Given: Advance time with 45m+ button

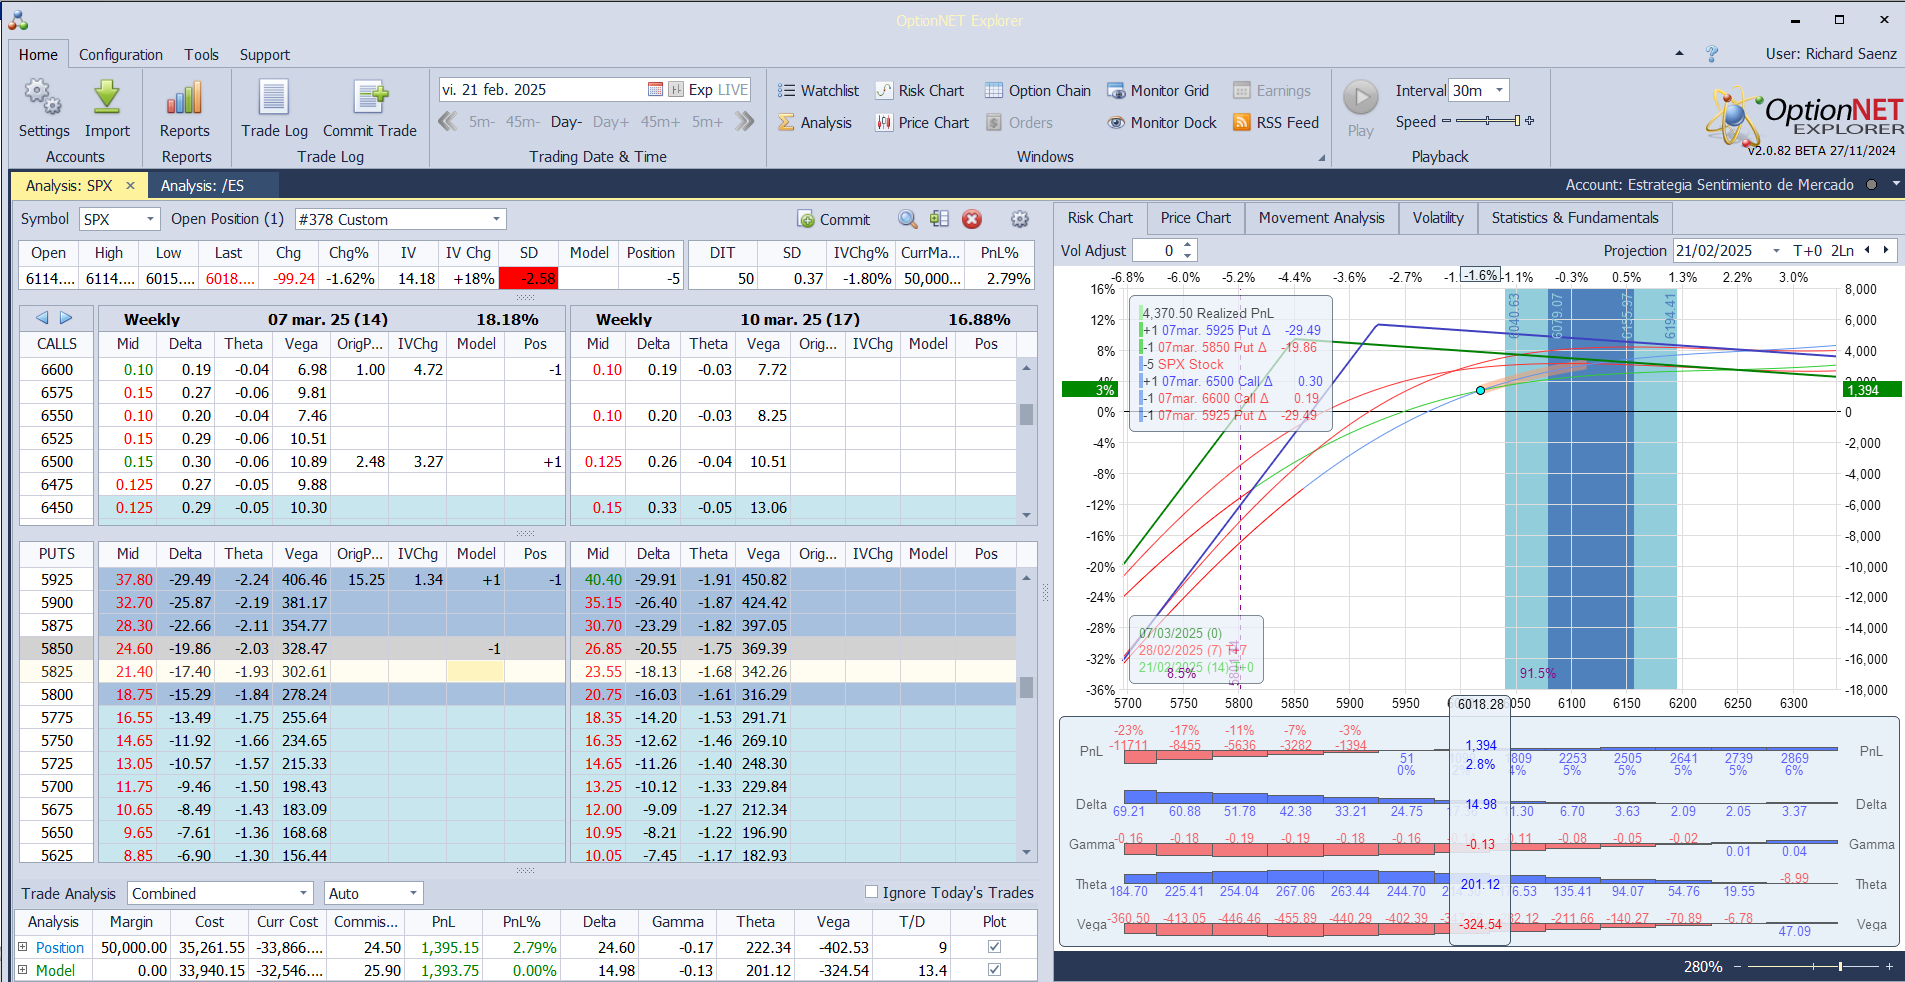Looking at the screenshot, I should pyautogui.click(x=660, y=122).
